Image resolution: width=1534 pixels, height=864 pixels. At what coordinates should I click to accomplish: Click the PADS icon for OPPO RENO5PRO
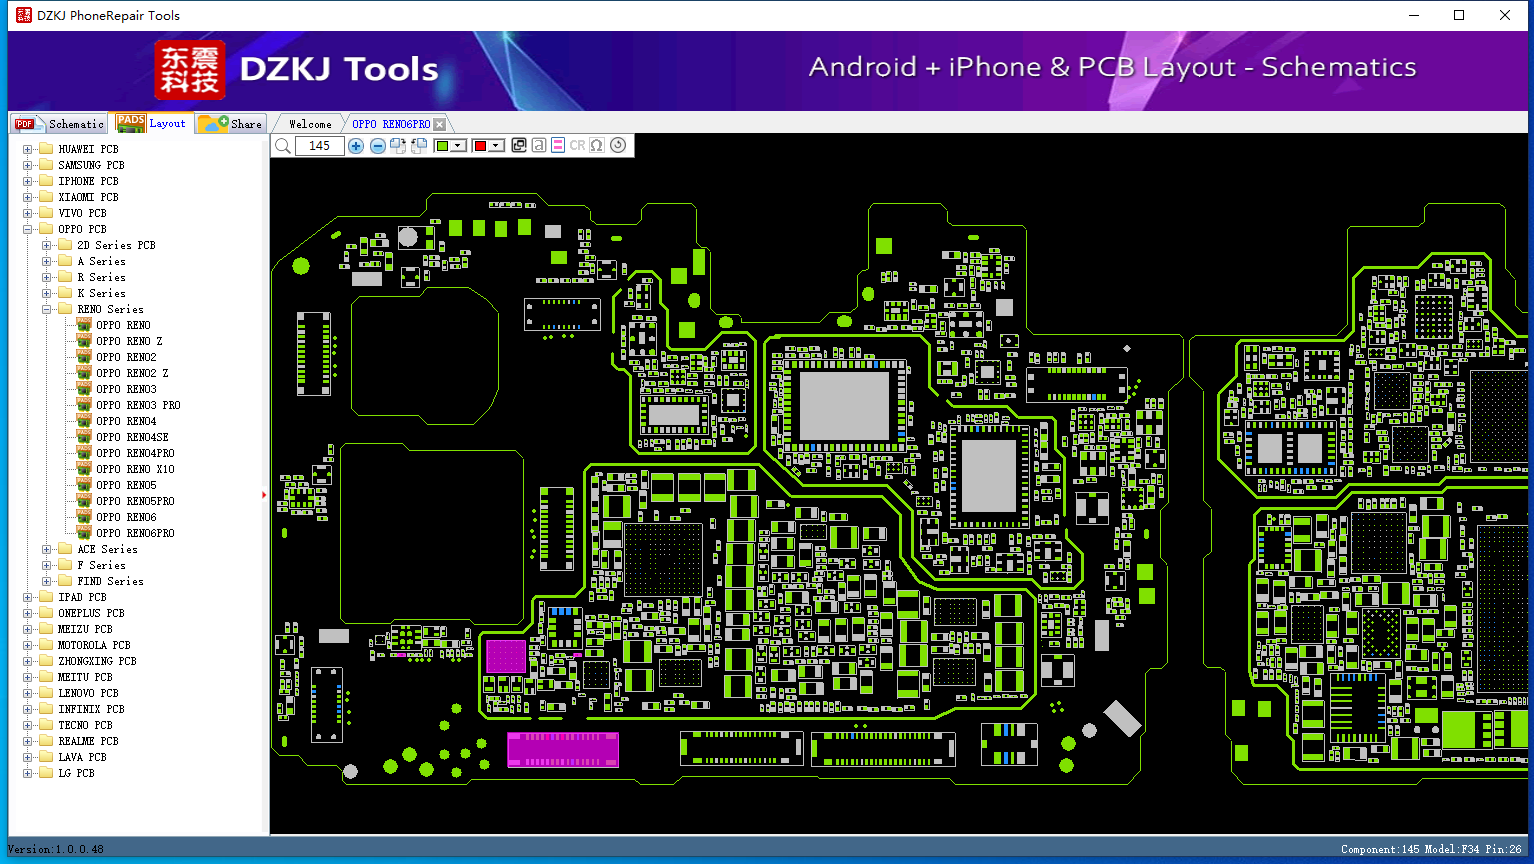click(84, 501)
